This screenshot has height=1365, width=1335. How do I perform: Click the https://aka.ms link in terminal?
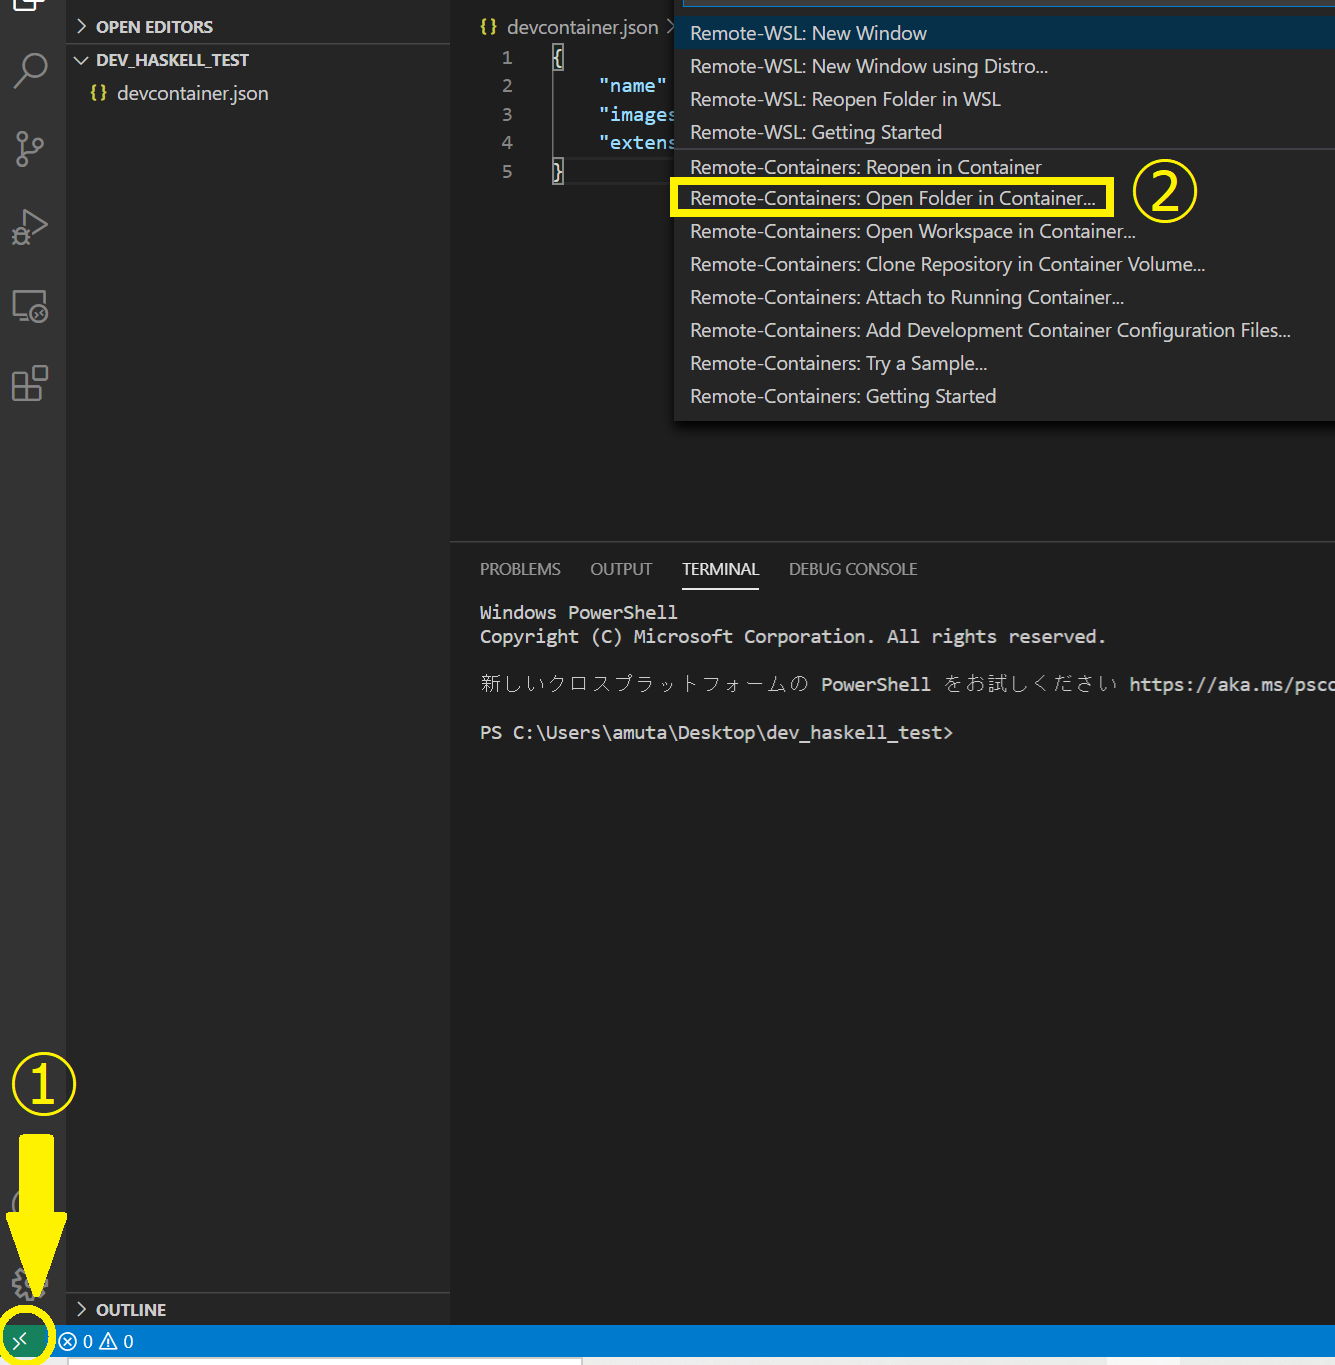coord(1232,684)
